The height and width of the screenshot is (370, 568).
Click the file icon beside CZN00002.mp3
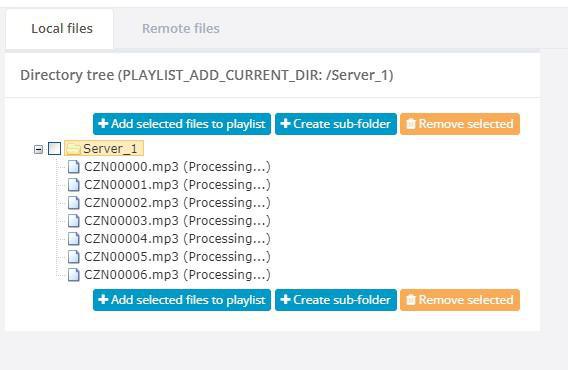coord(74,203)
